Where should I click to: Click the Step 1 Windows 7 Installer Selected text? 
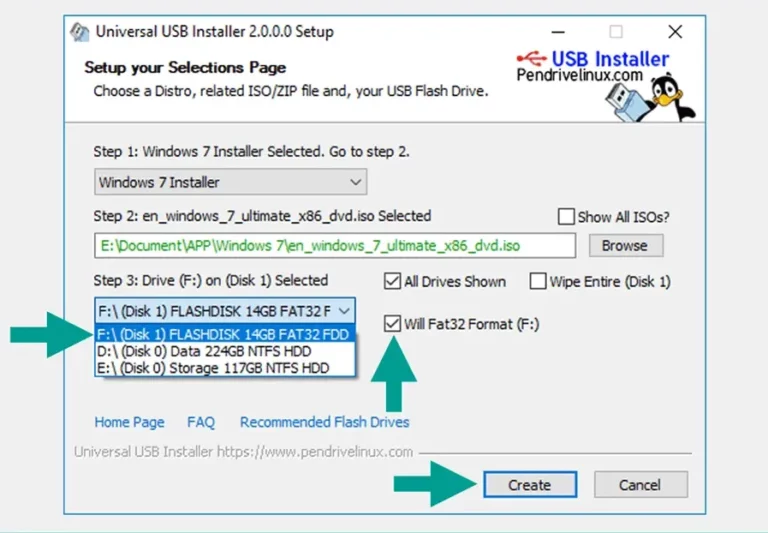click(x=251, y=152)
